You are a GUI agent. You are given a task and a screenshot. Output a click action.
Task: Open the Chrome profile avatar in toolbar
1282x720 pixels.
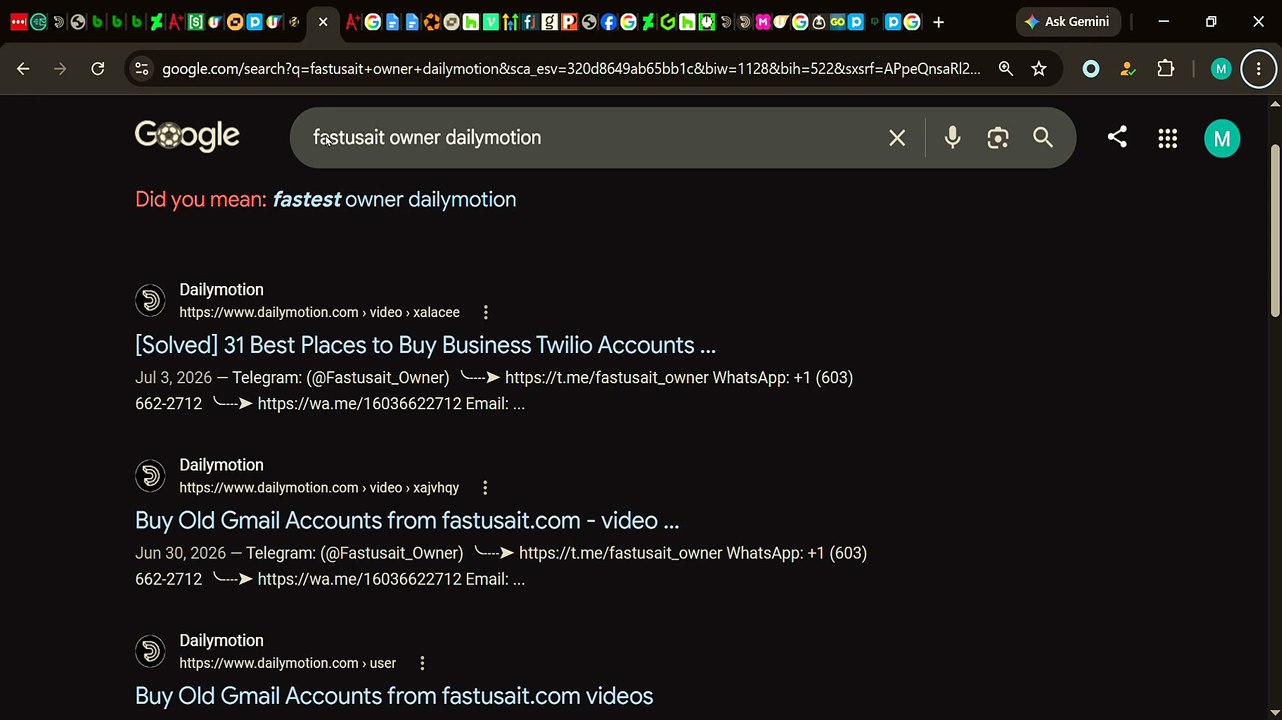point(1220,68)
